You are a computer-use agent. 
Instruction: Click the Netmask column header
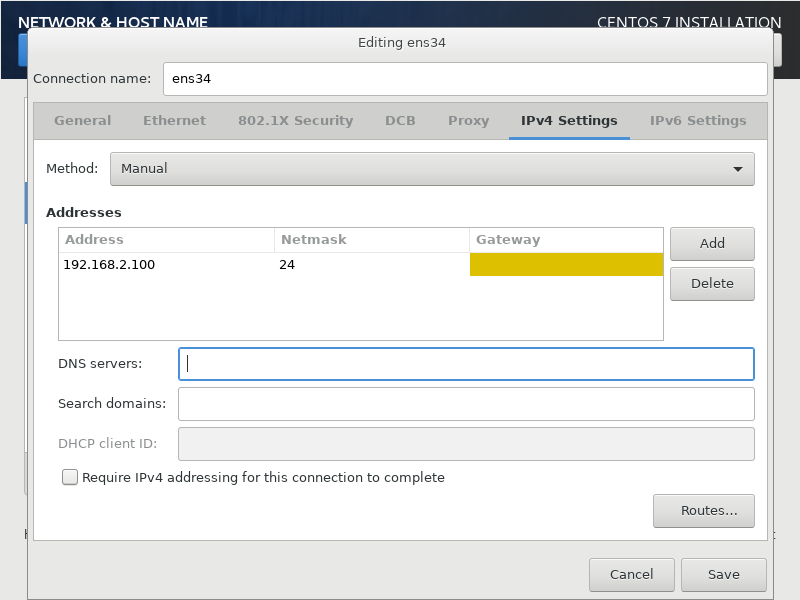tap(372, 240)
